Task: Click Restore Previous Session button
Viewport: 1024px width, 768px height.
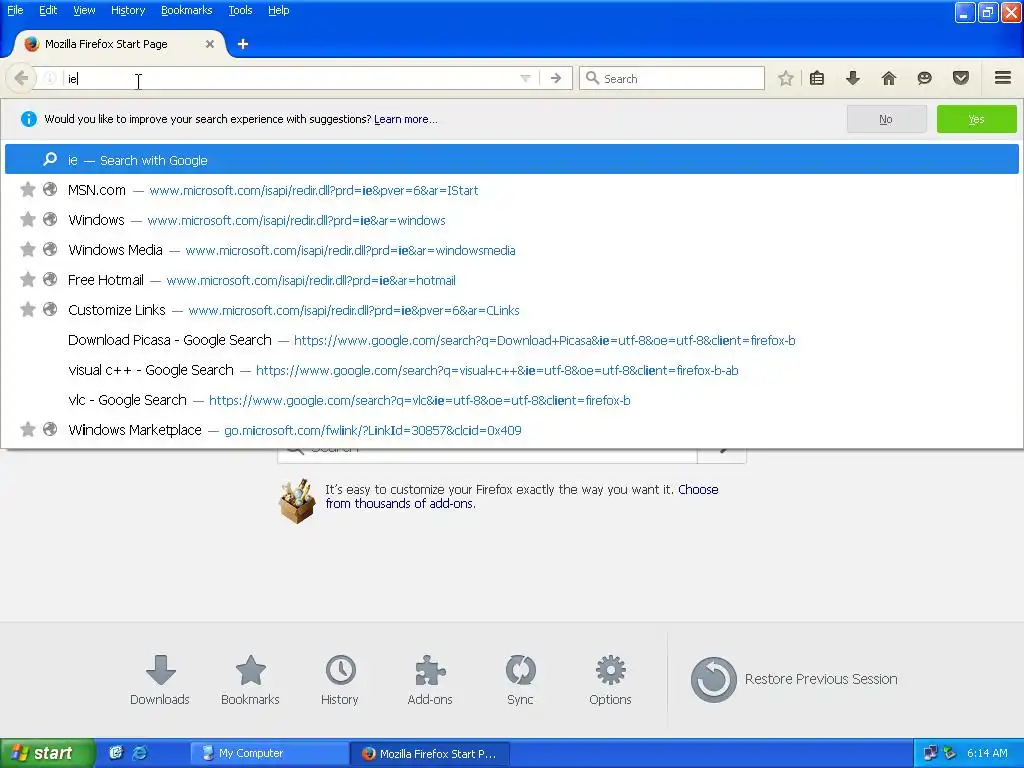Action: [794, 679]
